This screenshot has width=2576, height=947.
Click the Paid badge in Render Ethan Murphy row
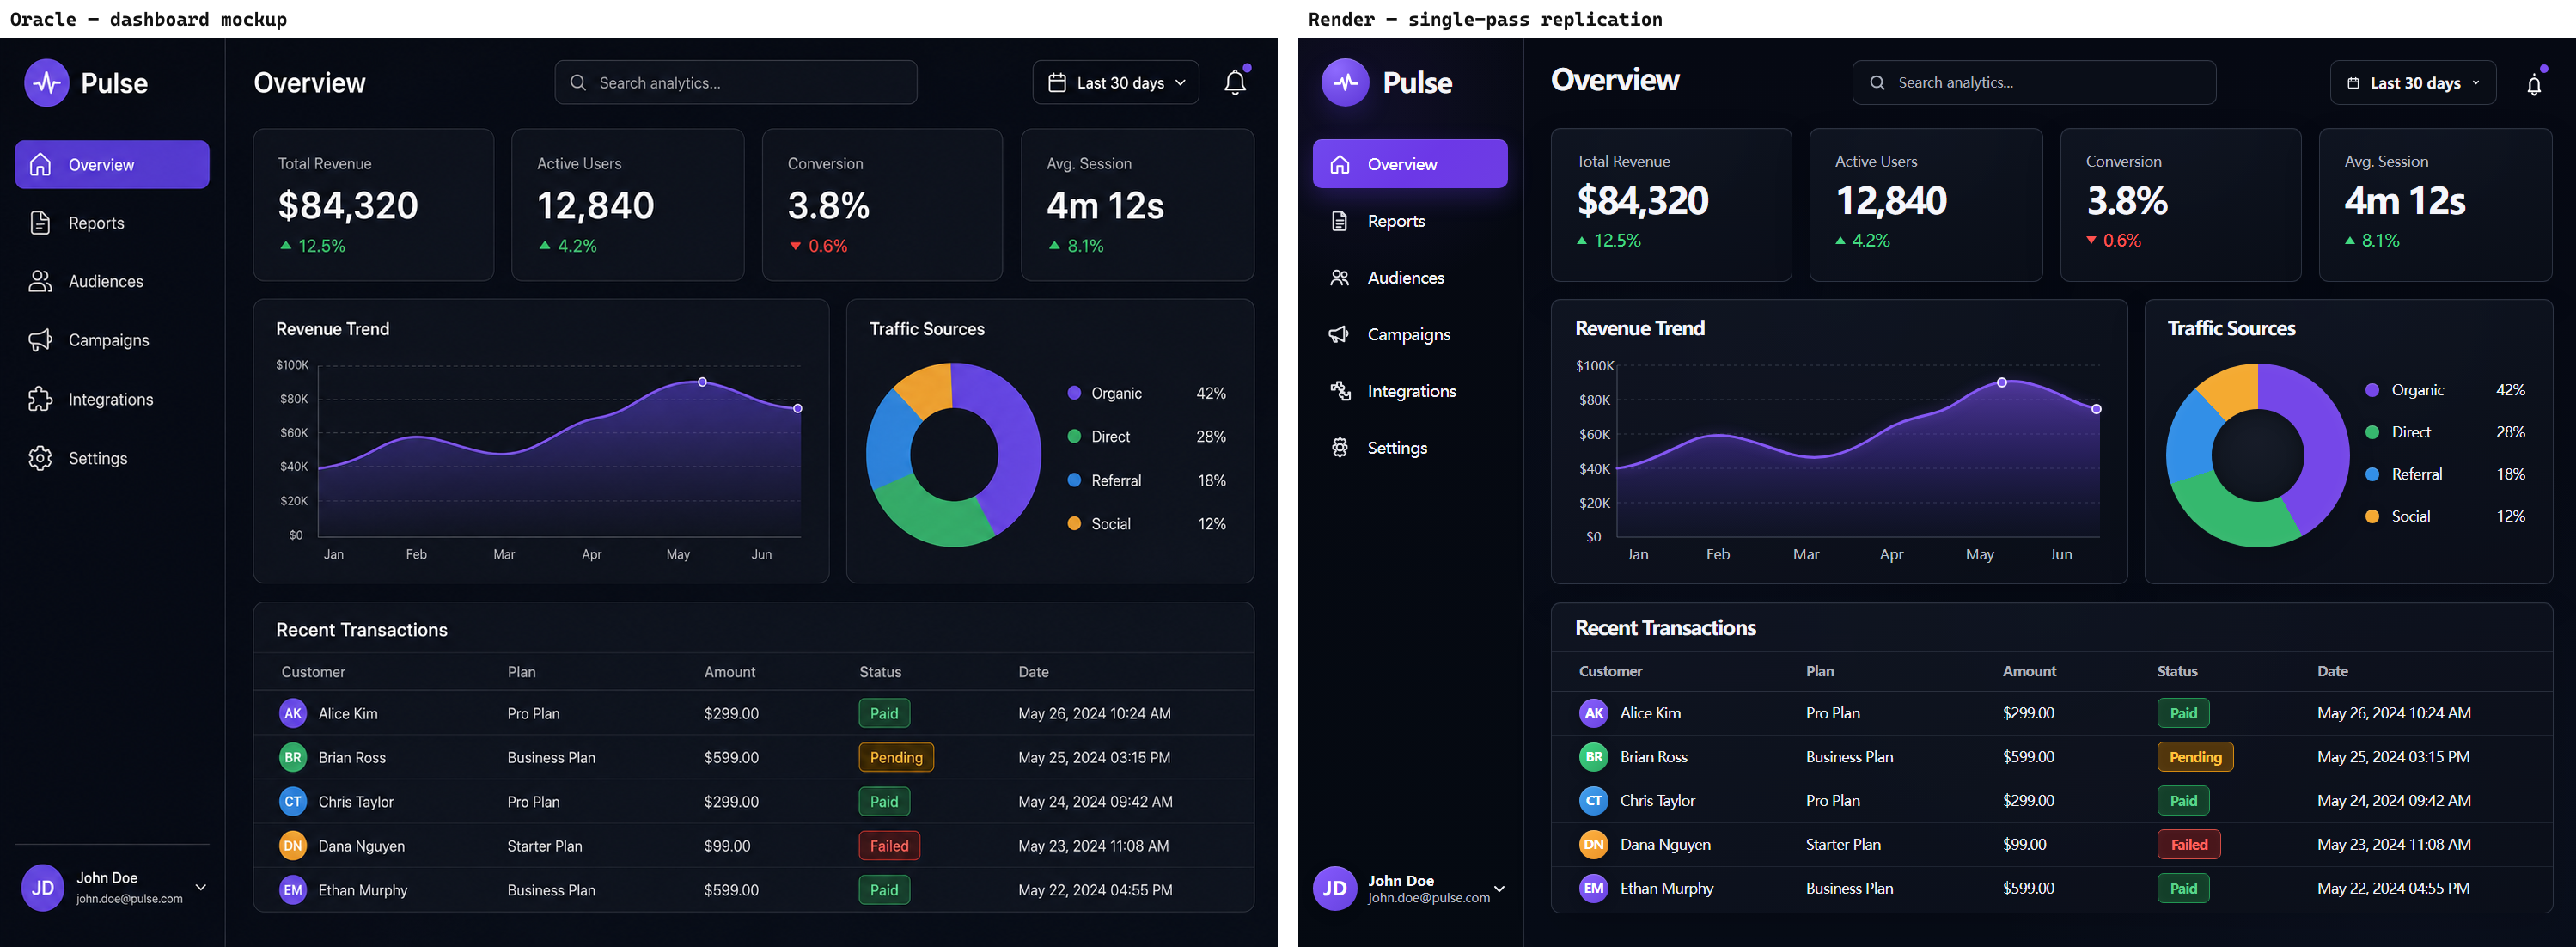[2183, 888]
